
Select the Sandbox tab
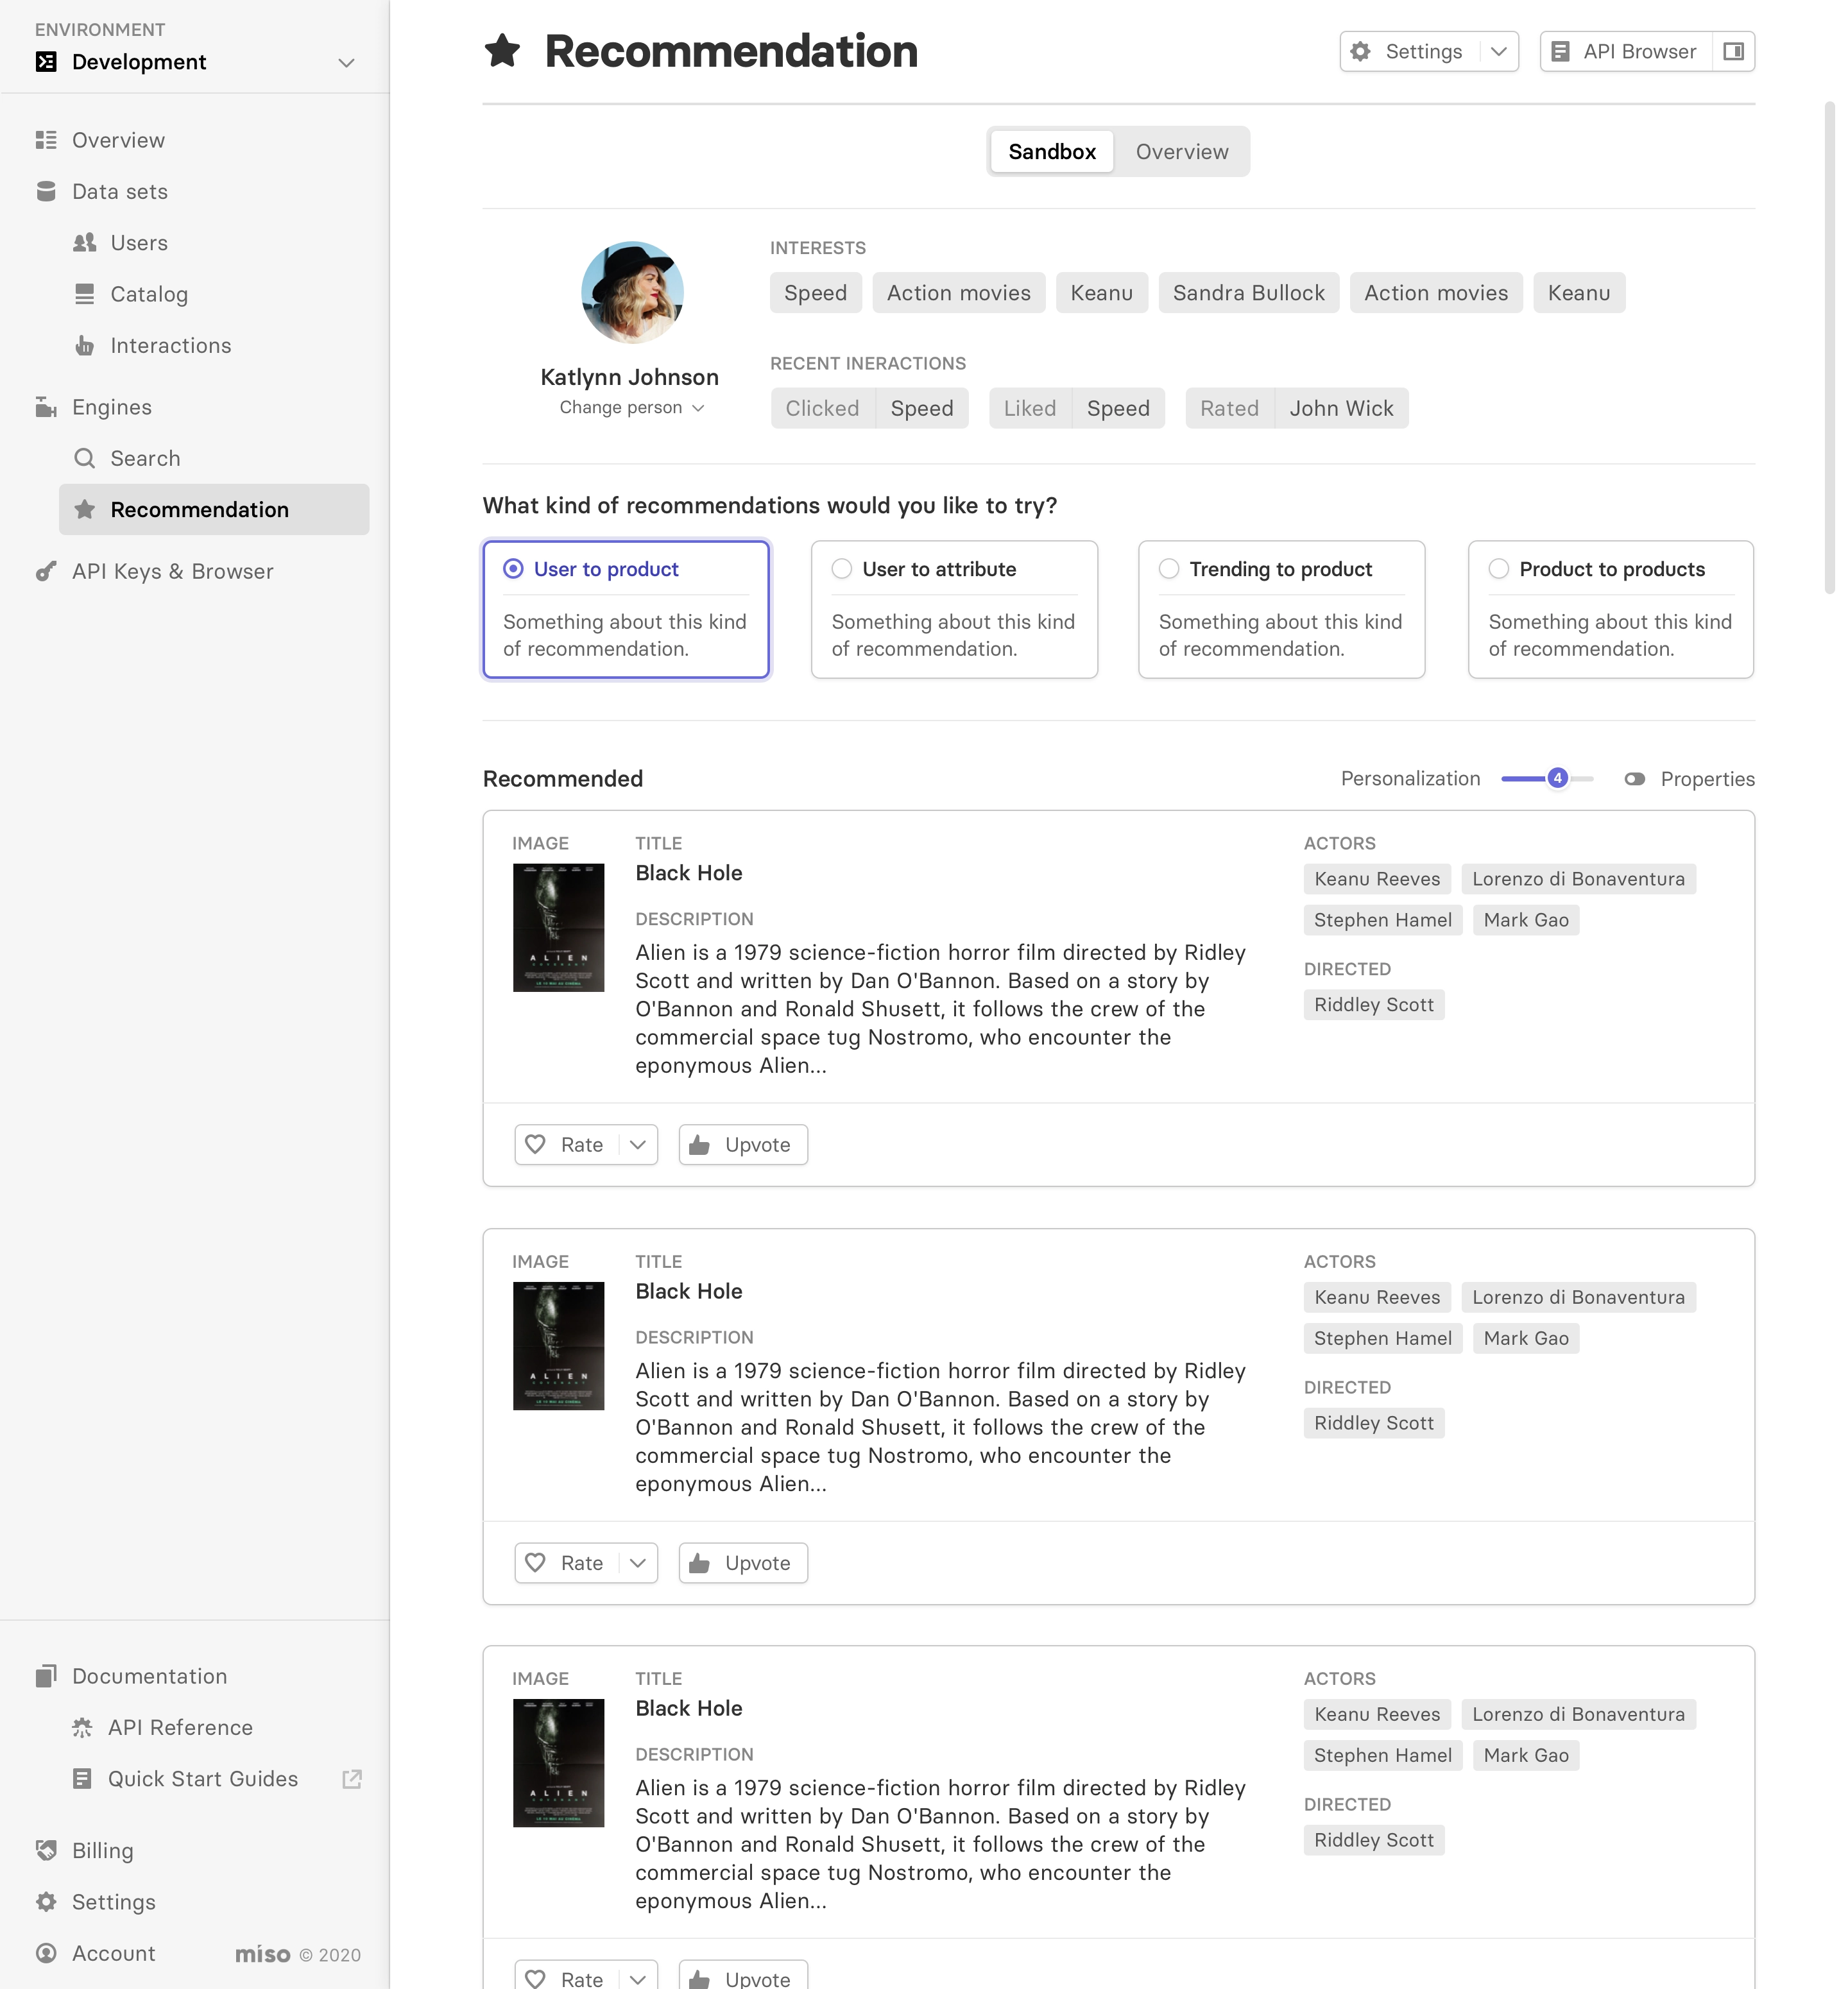pyautogui.click(x=1051, y=152)
